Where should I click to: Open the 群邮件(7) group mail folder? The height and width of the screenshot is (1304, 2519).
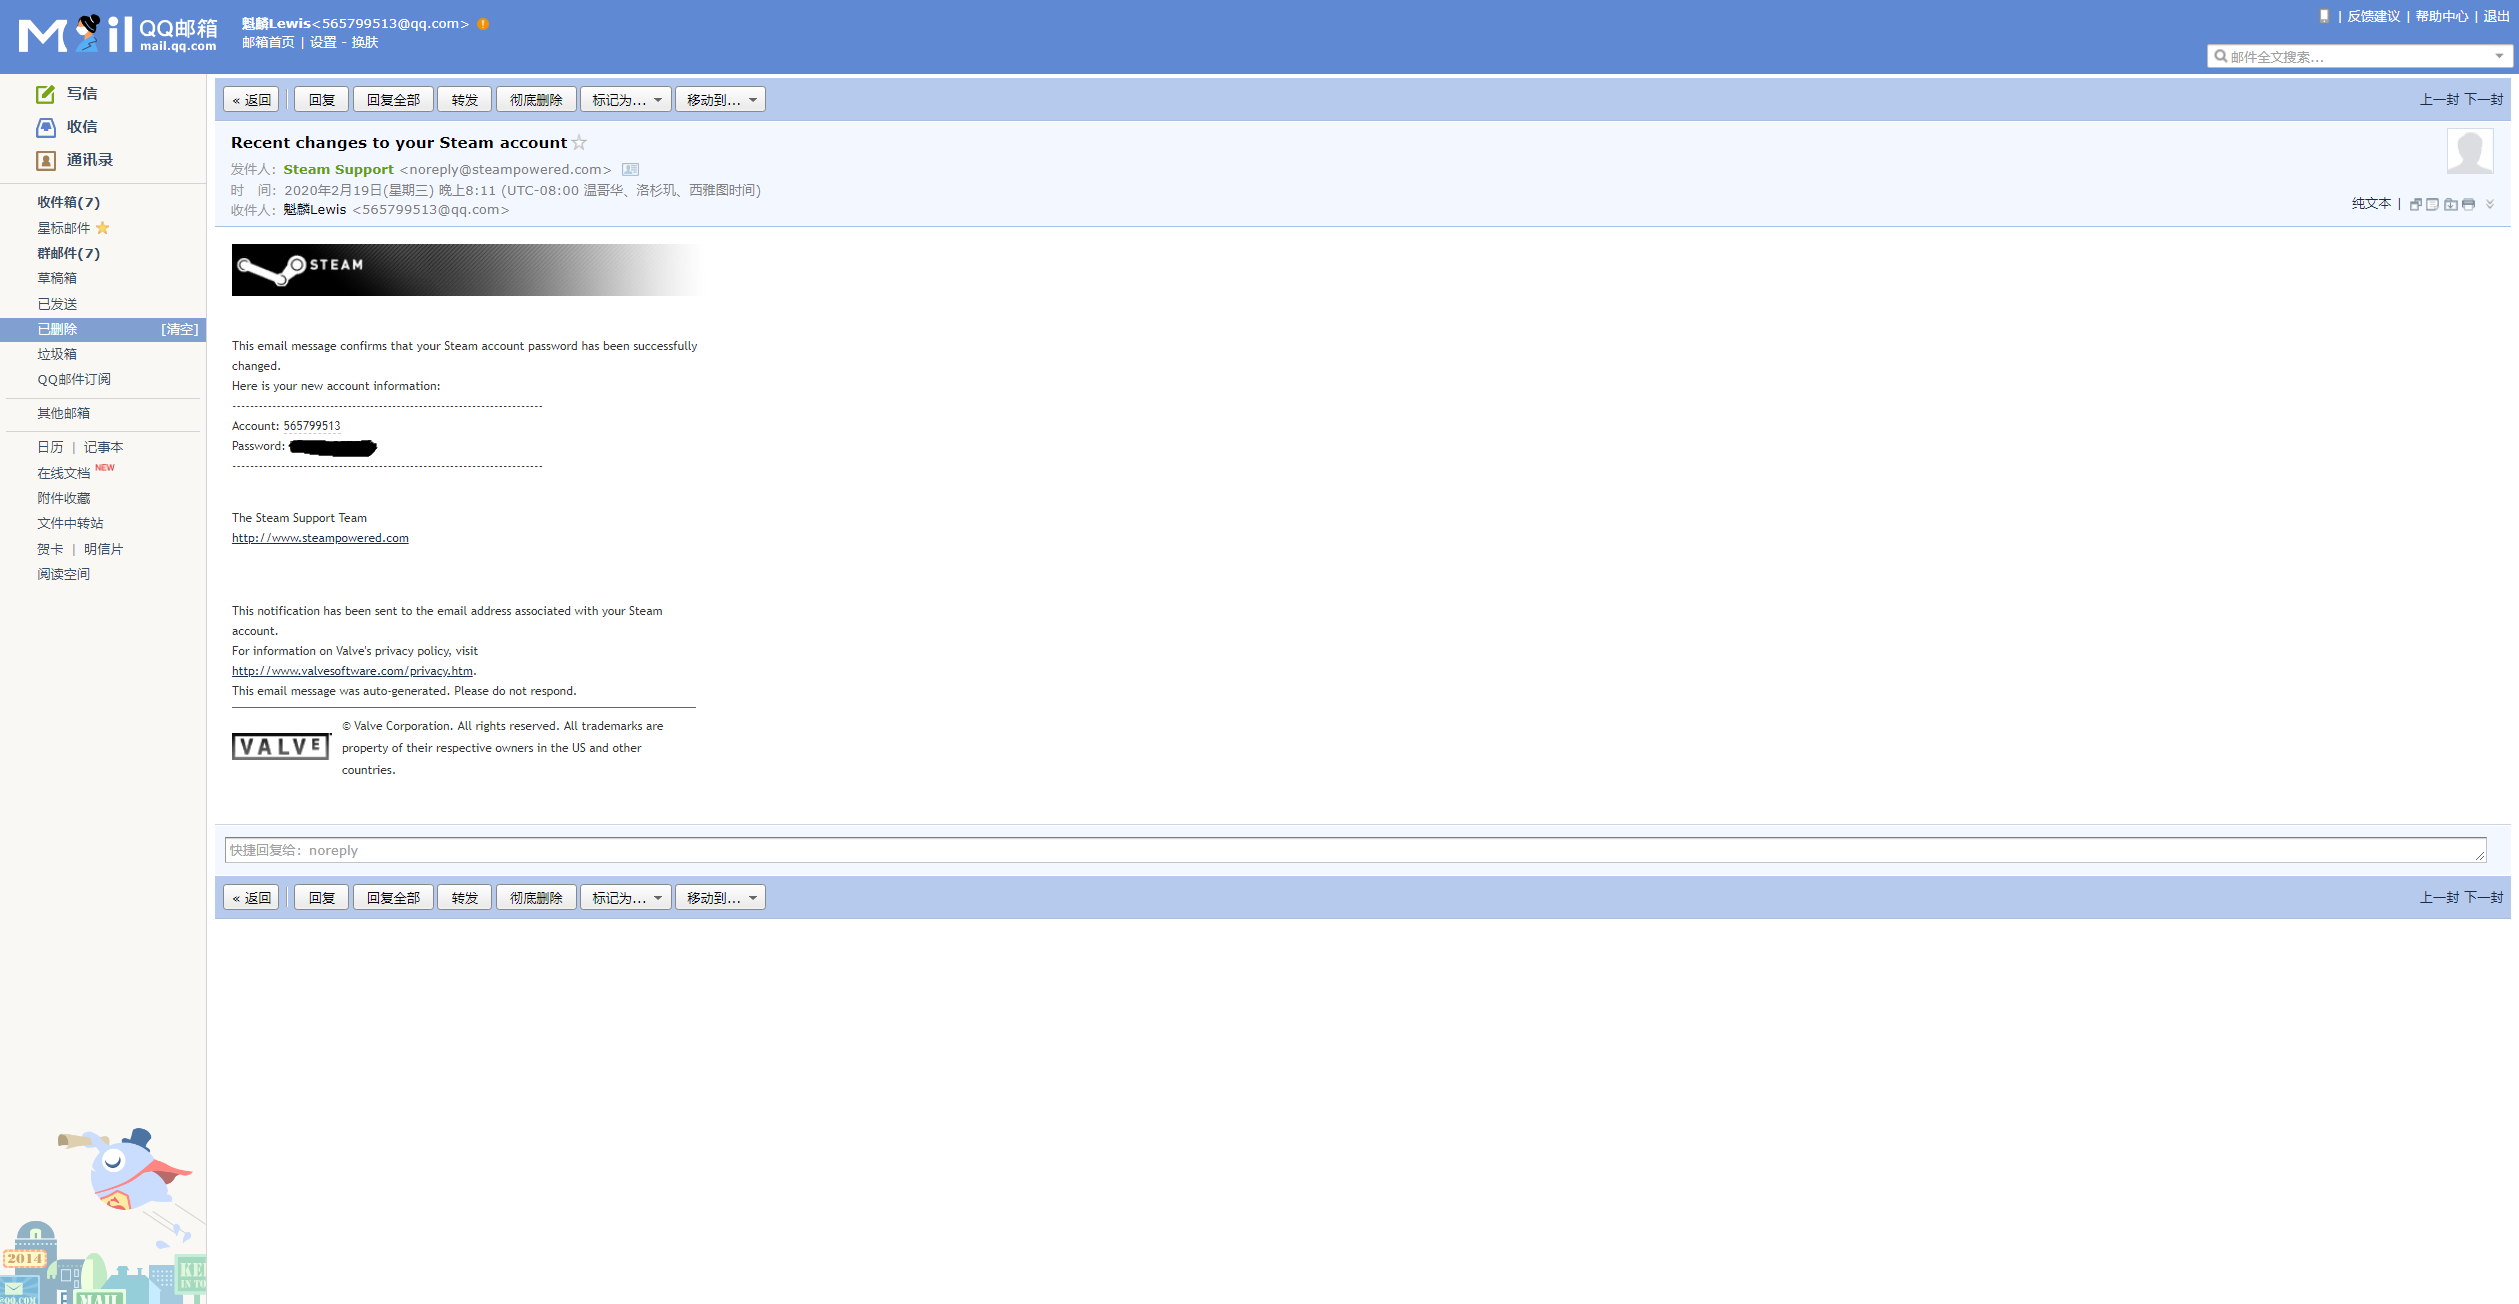pos(69,253)
